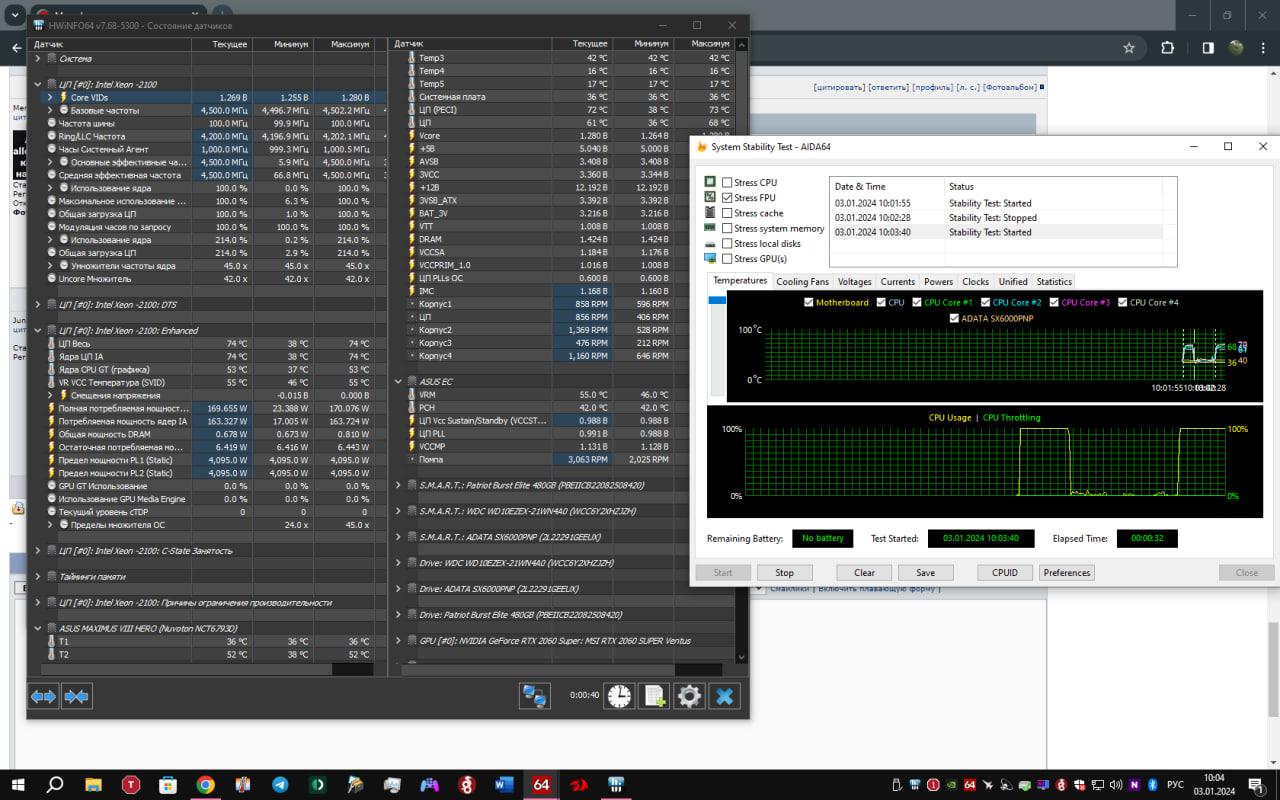Image resolution: width=1280 pixels, height=800 pixels.
Task: Enable Stress GPU(s) checkbox
Action: click(x=727, y=259)
